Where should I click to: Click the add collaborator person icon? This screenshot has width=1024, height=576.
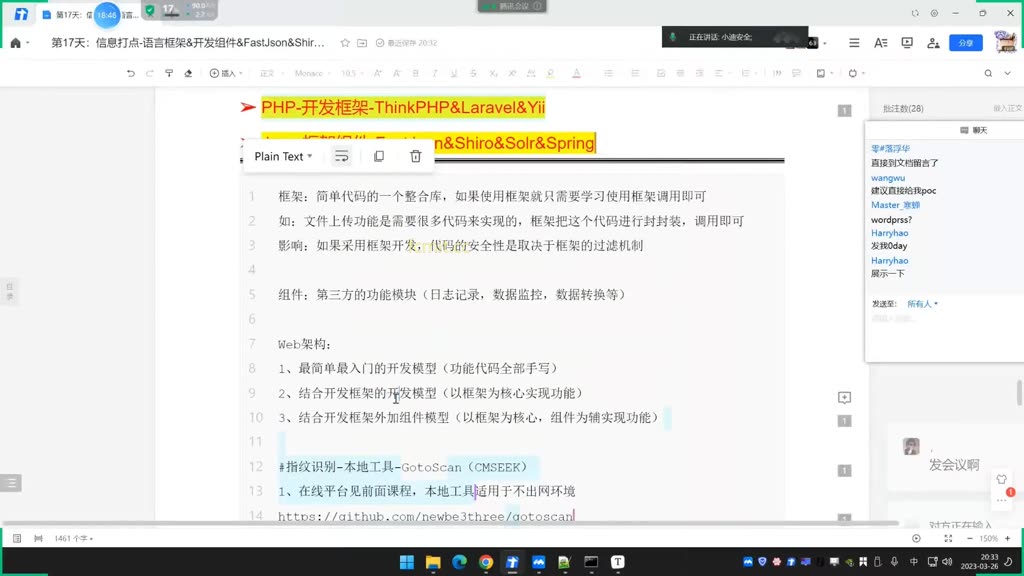[933, 42]
